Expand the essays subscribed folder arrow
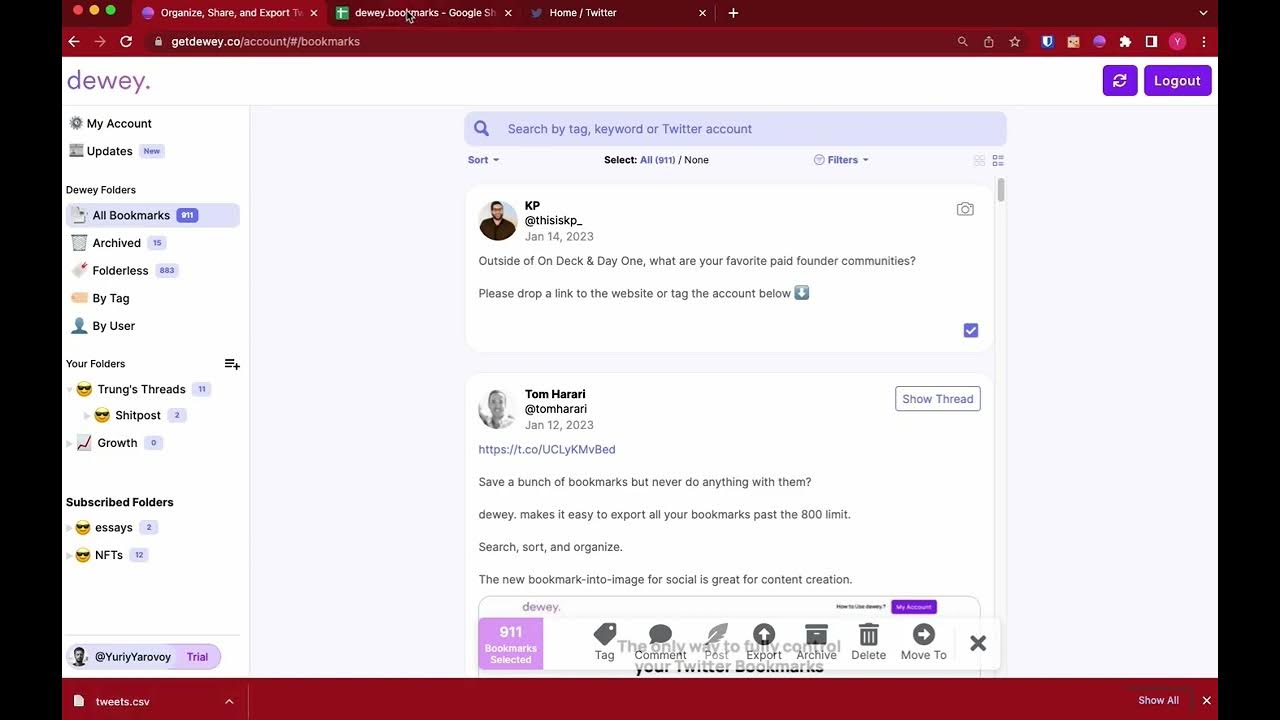Image resolution: width=1280 pixels, height=720 pixels. [70, 528]
